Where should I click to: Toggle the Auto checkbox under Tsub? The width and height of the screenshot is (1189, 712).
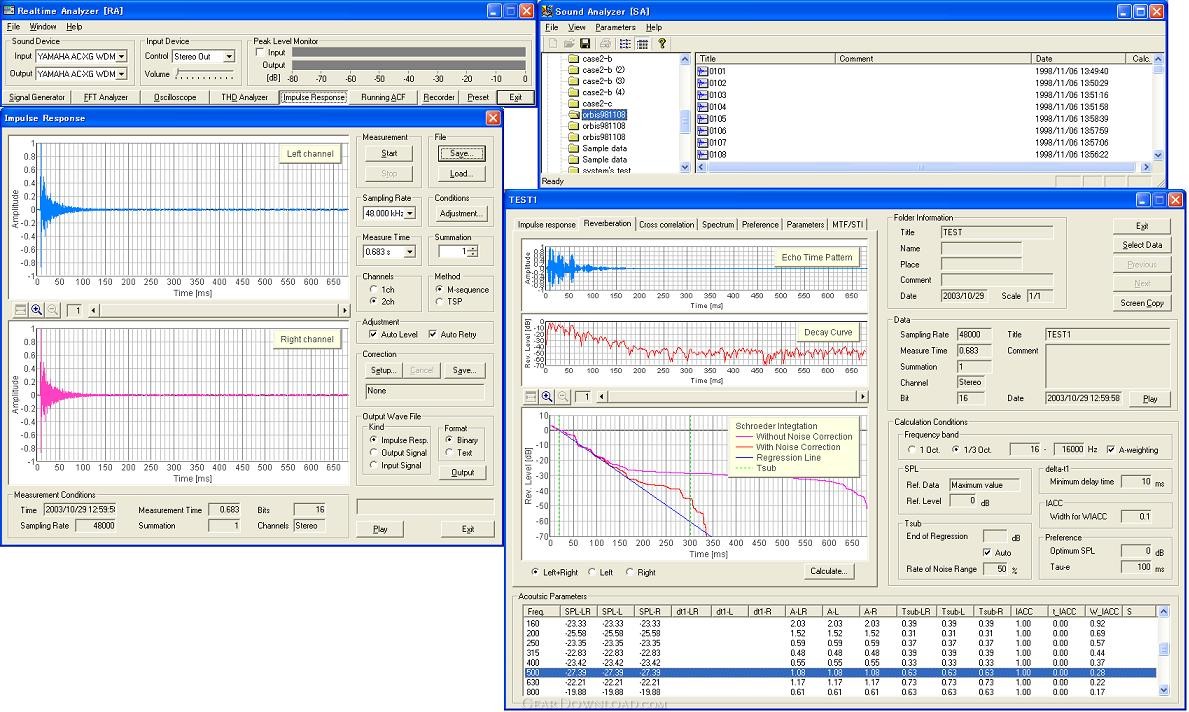pos(987,553)
